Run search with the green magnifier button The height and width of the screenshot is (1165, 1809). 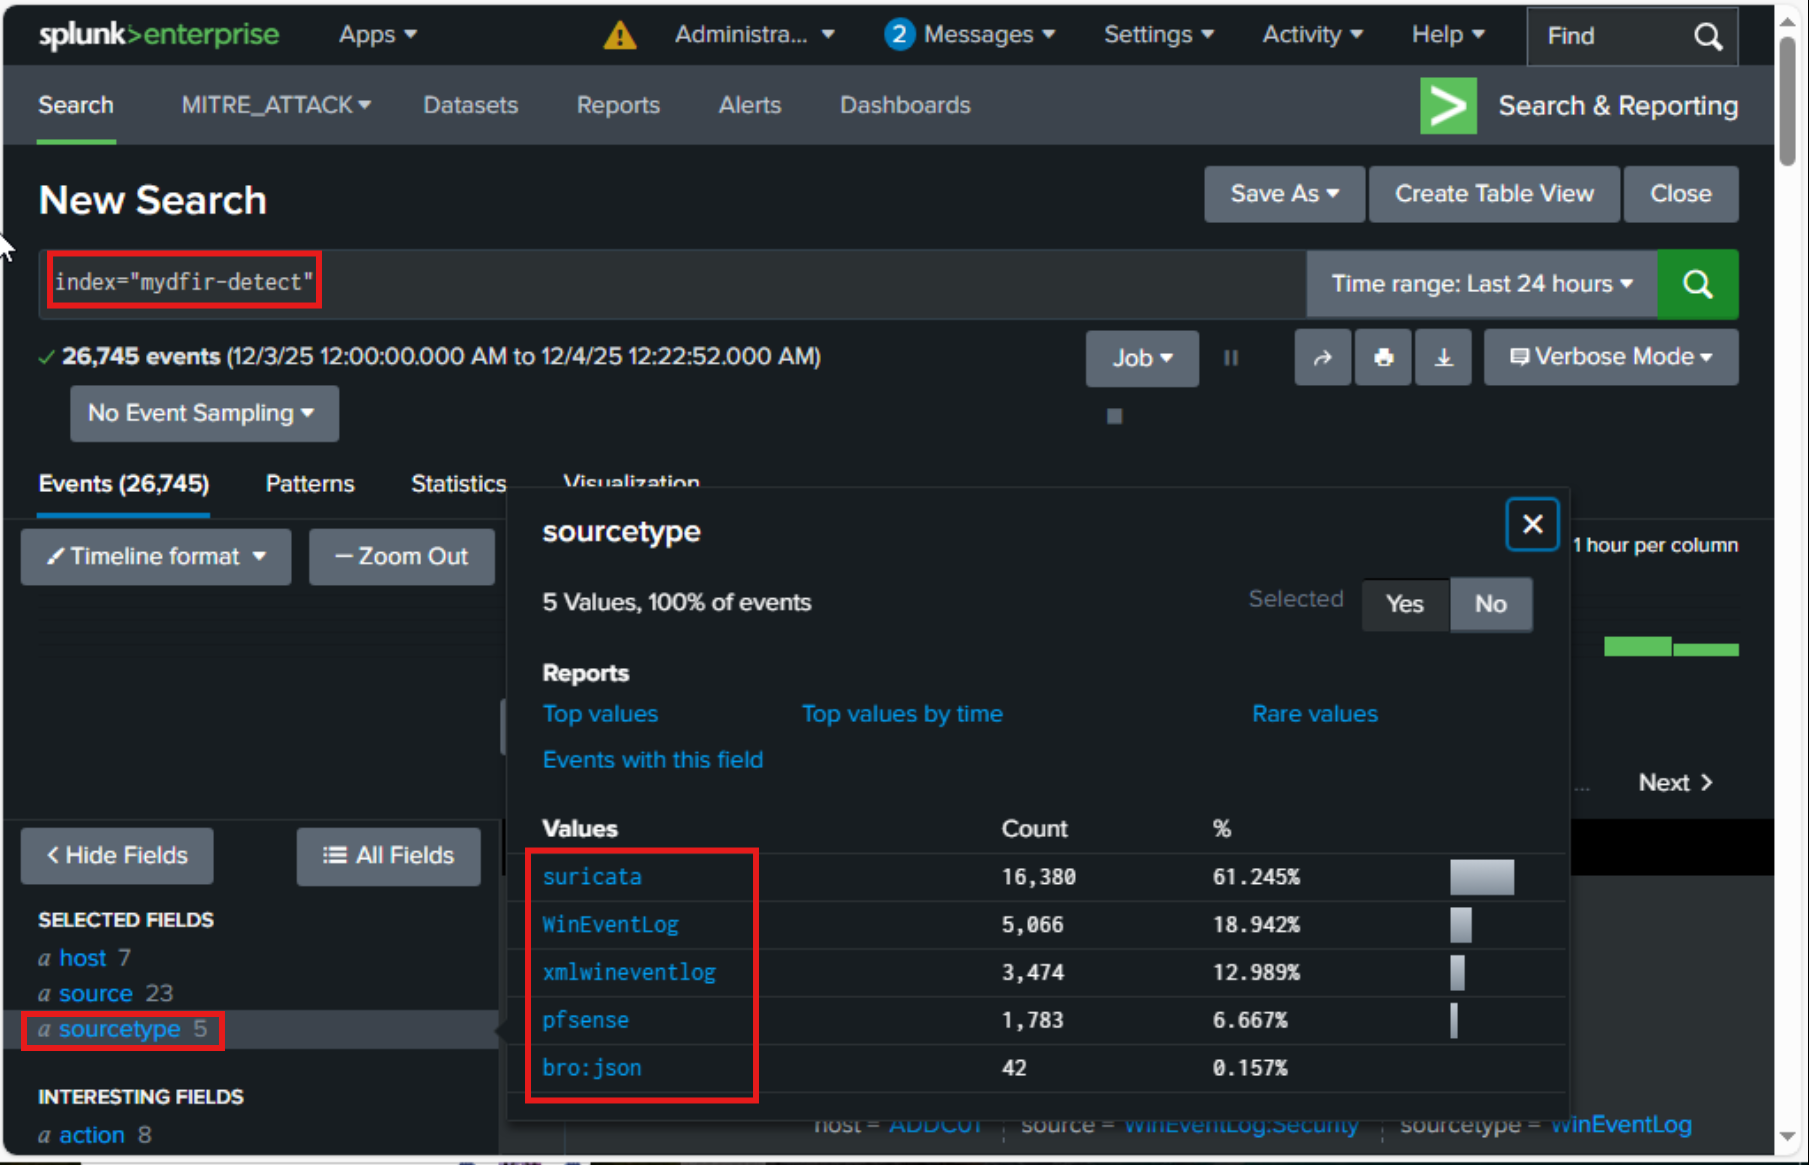tap(1697, 284)
